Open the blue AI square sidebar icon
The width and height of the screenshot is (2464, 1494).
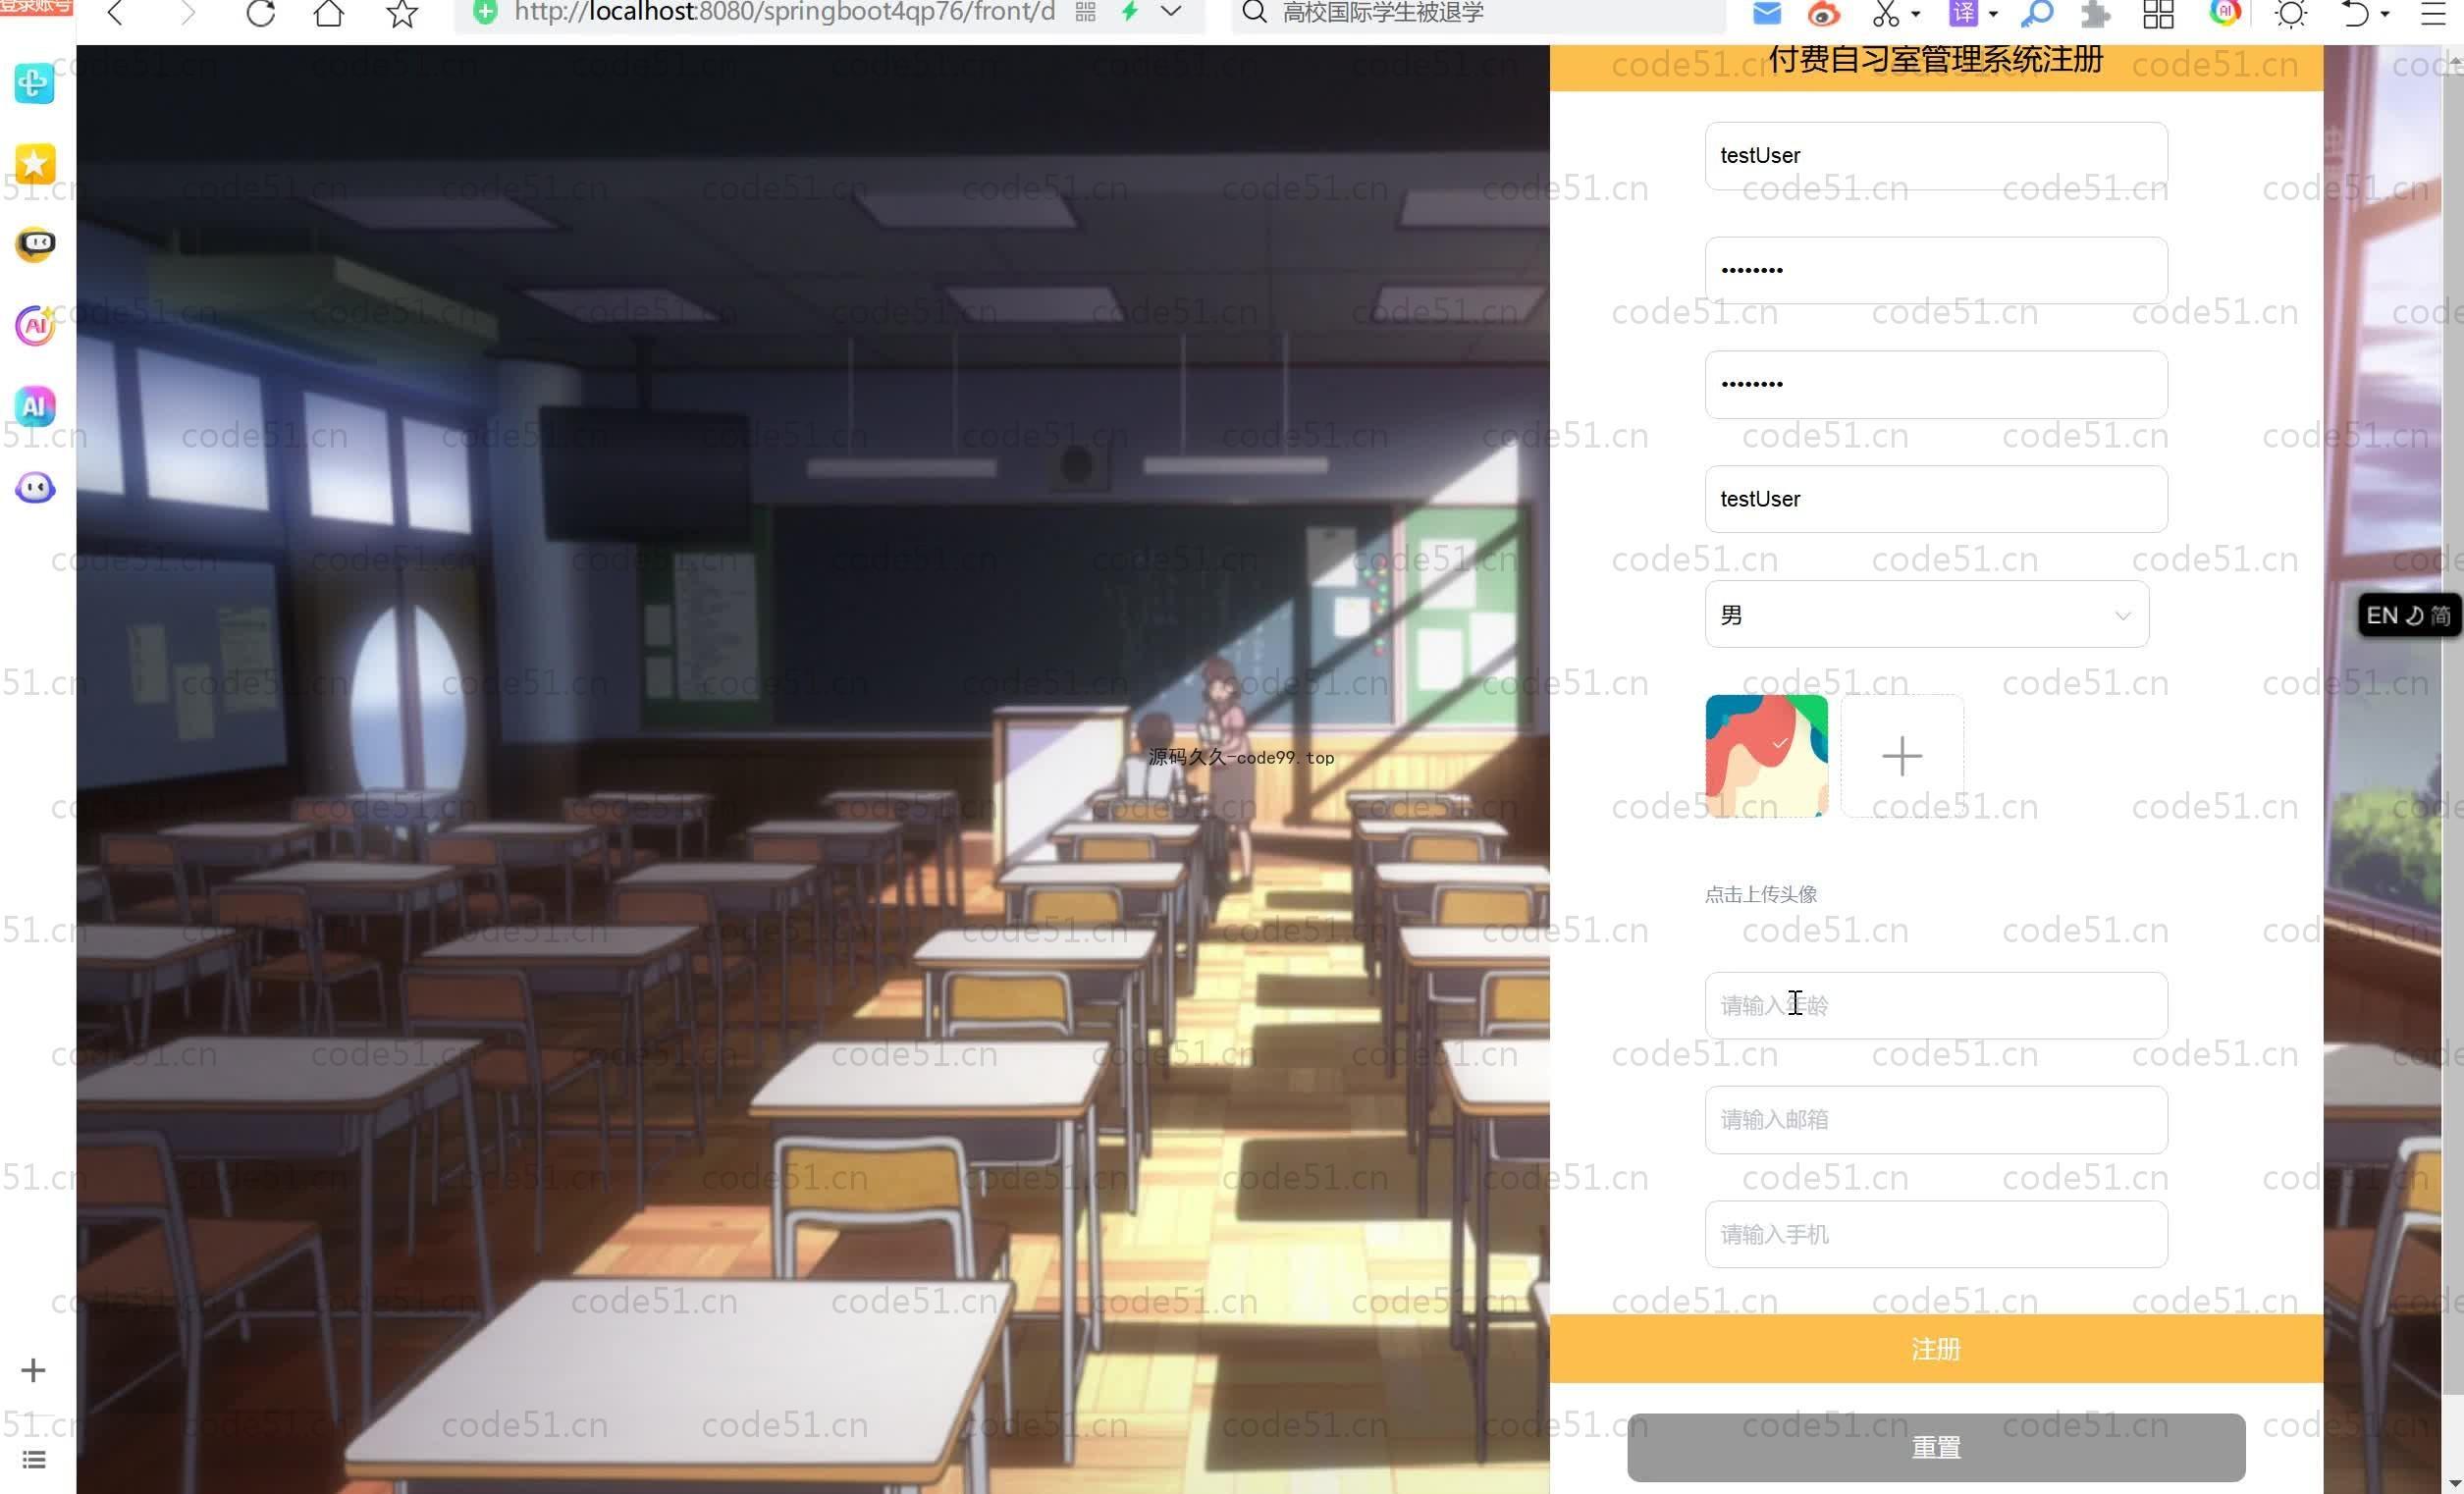point(35,406)
